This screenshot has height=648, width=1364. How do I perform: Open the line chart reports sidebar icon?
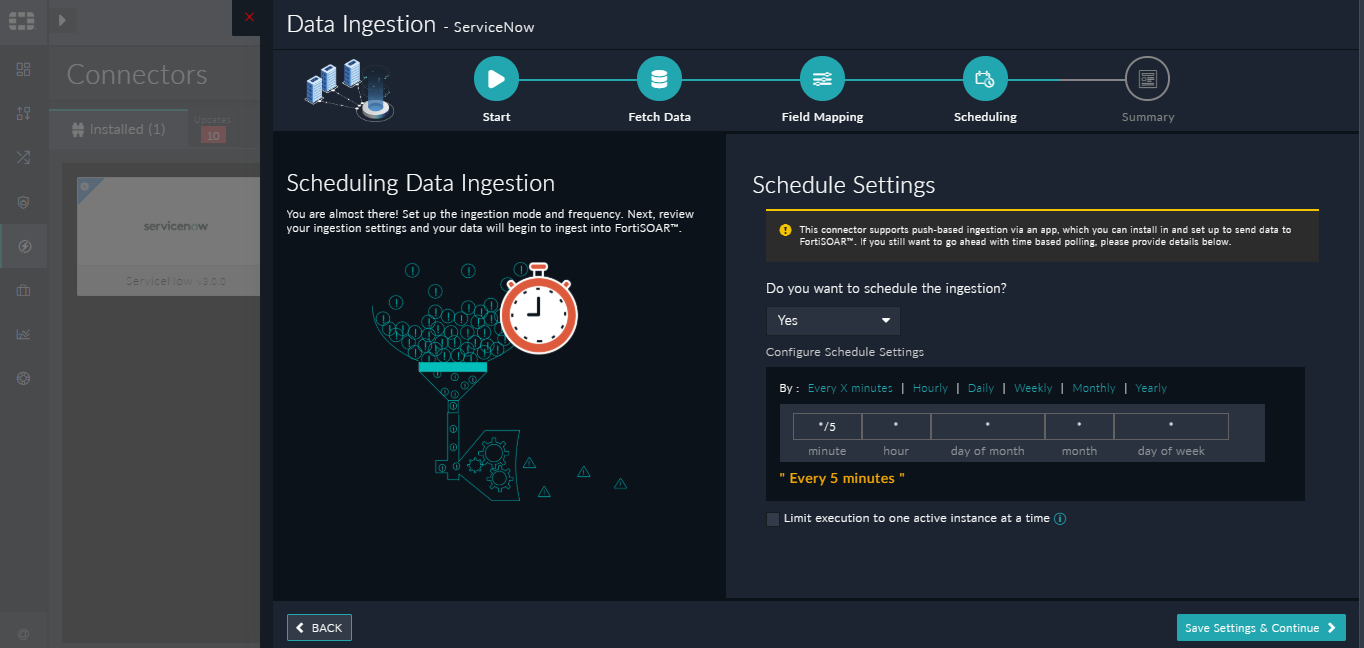pyautogui.click(x=24, y=334)
